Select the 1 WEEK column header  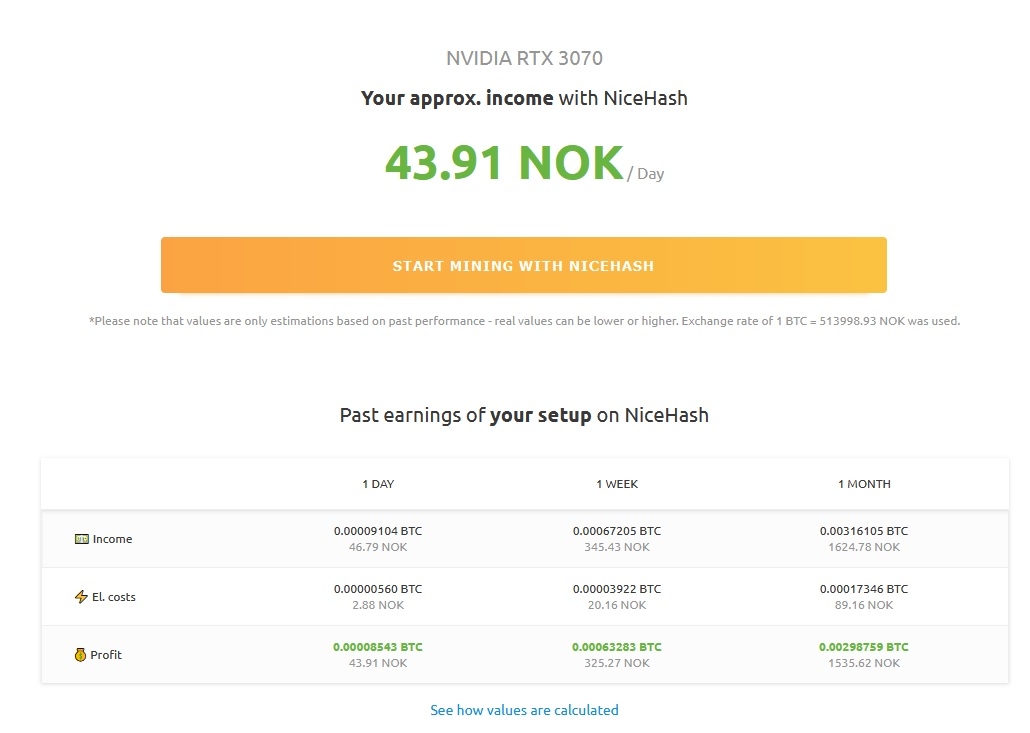pyautogui.click(x=617, y=484)
